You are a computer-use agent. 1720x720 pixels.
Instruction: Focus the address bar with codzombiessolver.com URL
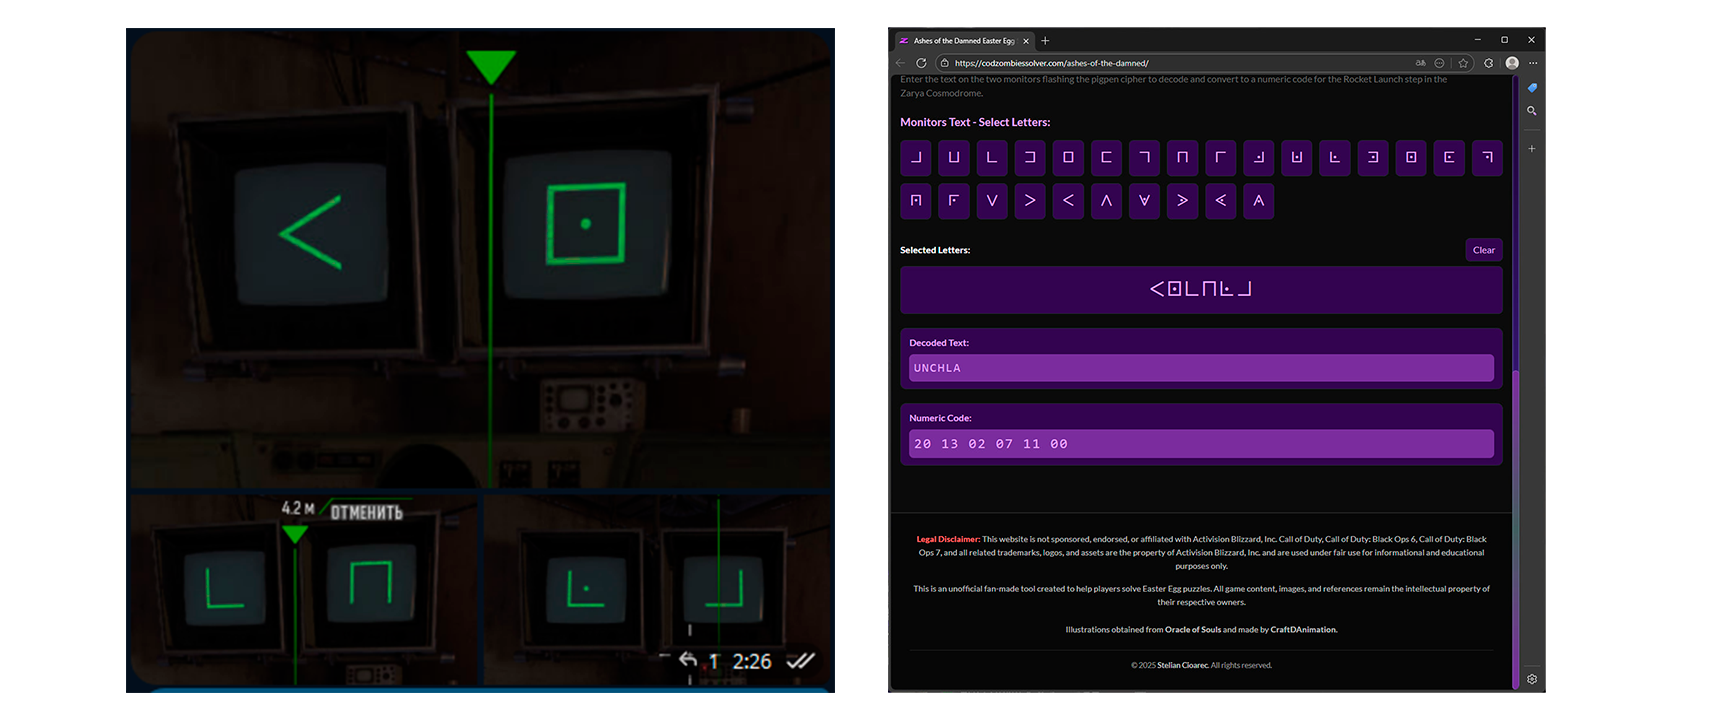tap(1180, 63)
